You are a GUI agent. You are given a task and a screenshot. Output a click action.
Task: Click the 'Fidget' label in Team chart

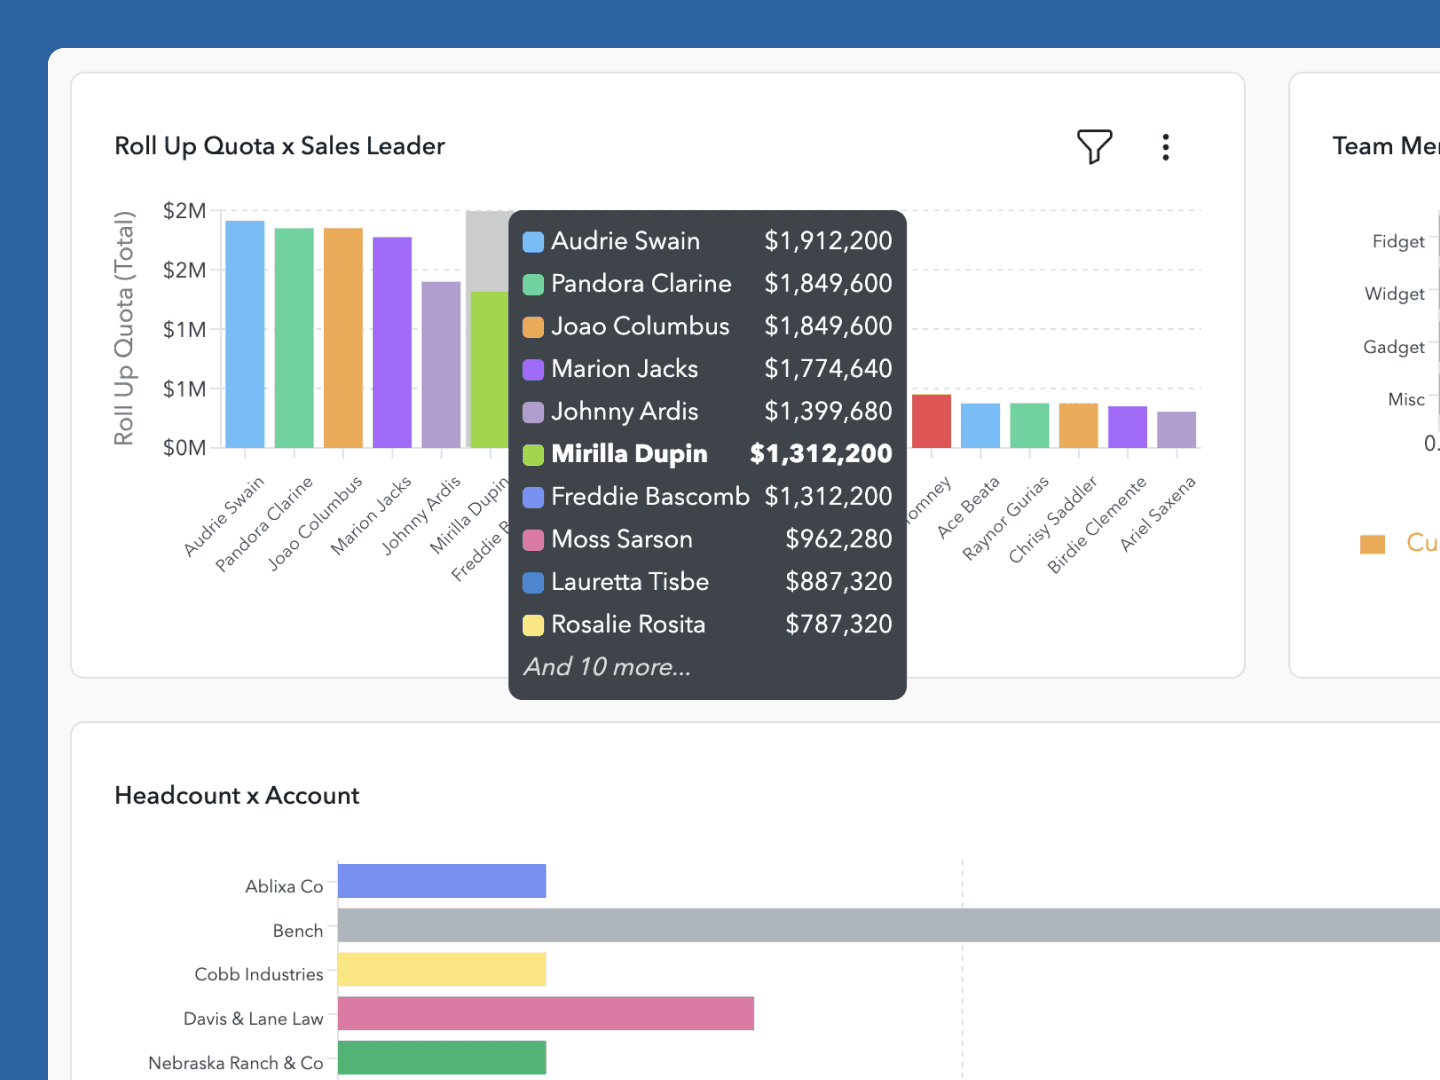click(x=1398, y=242)
